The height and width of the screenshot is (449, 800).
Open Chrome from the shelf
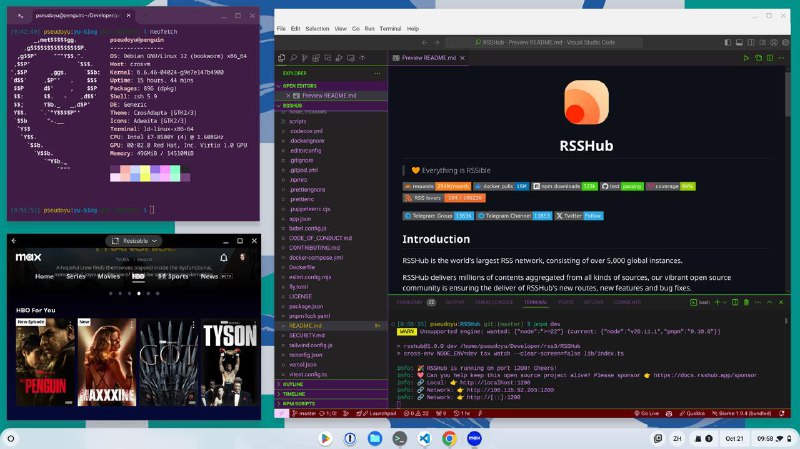[x=449, y=438]
